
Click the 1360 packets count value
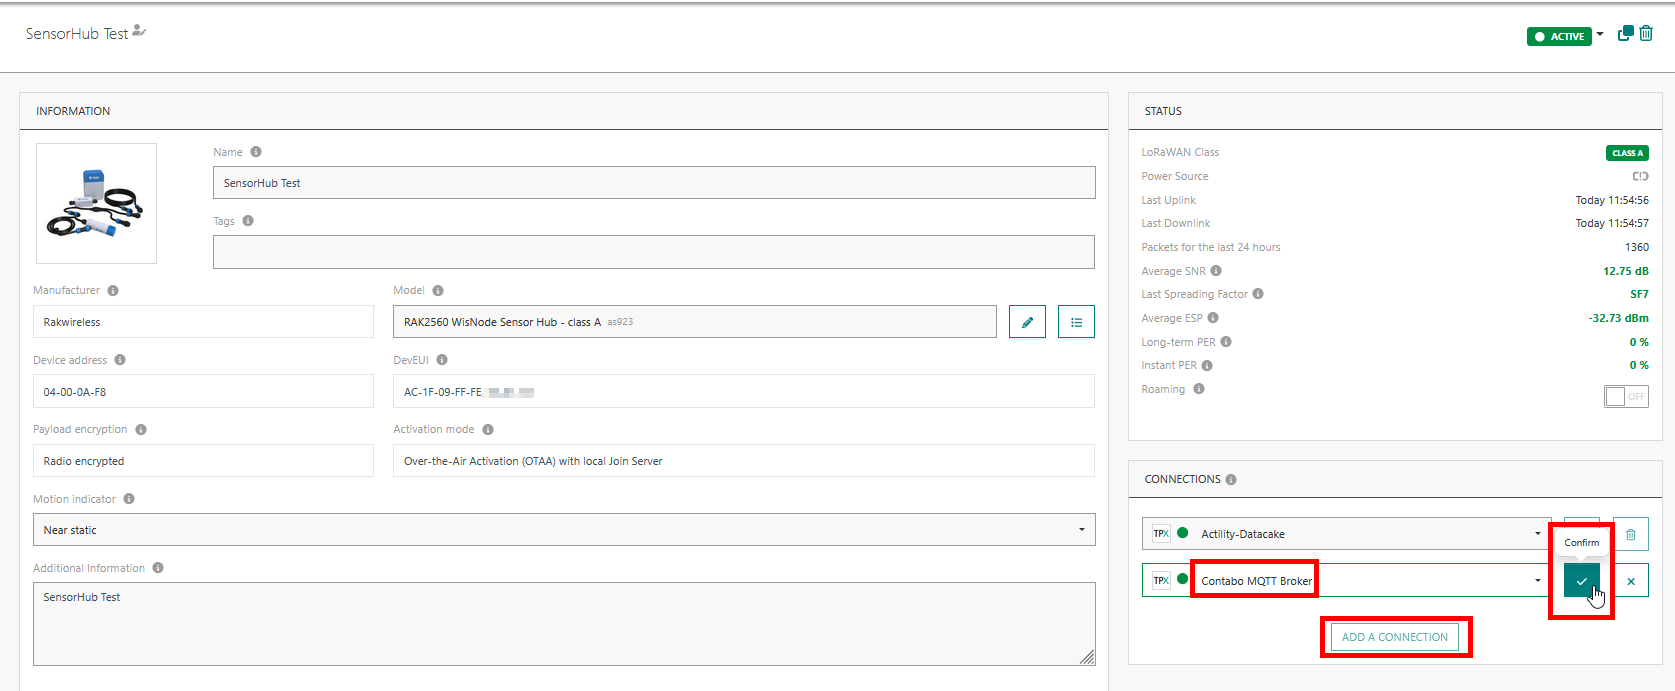pos(1637,247)
